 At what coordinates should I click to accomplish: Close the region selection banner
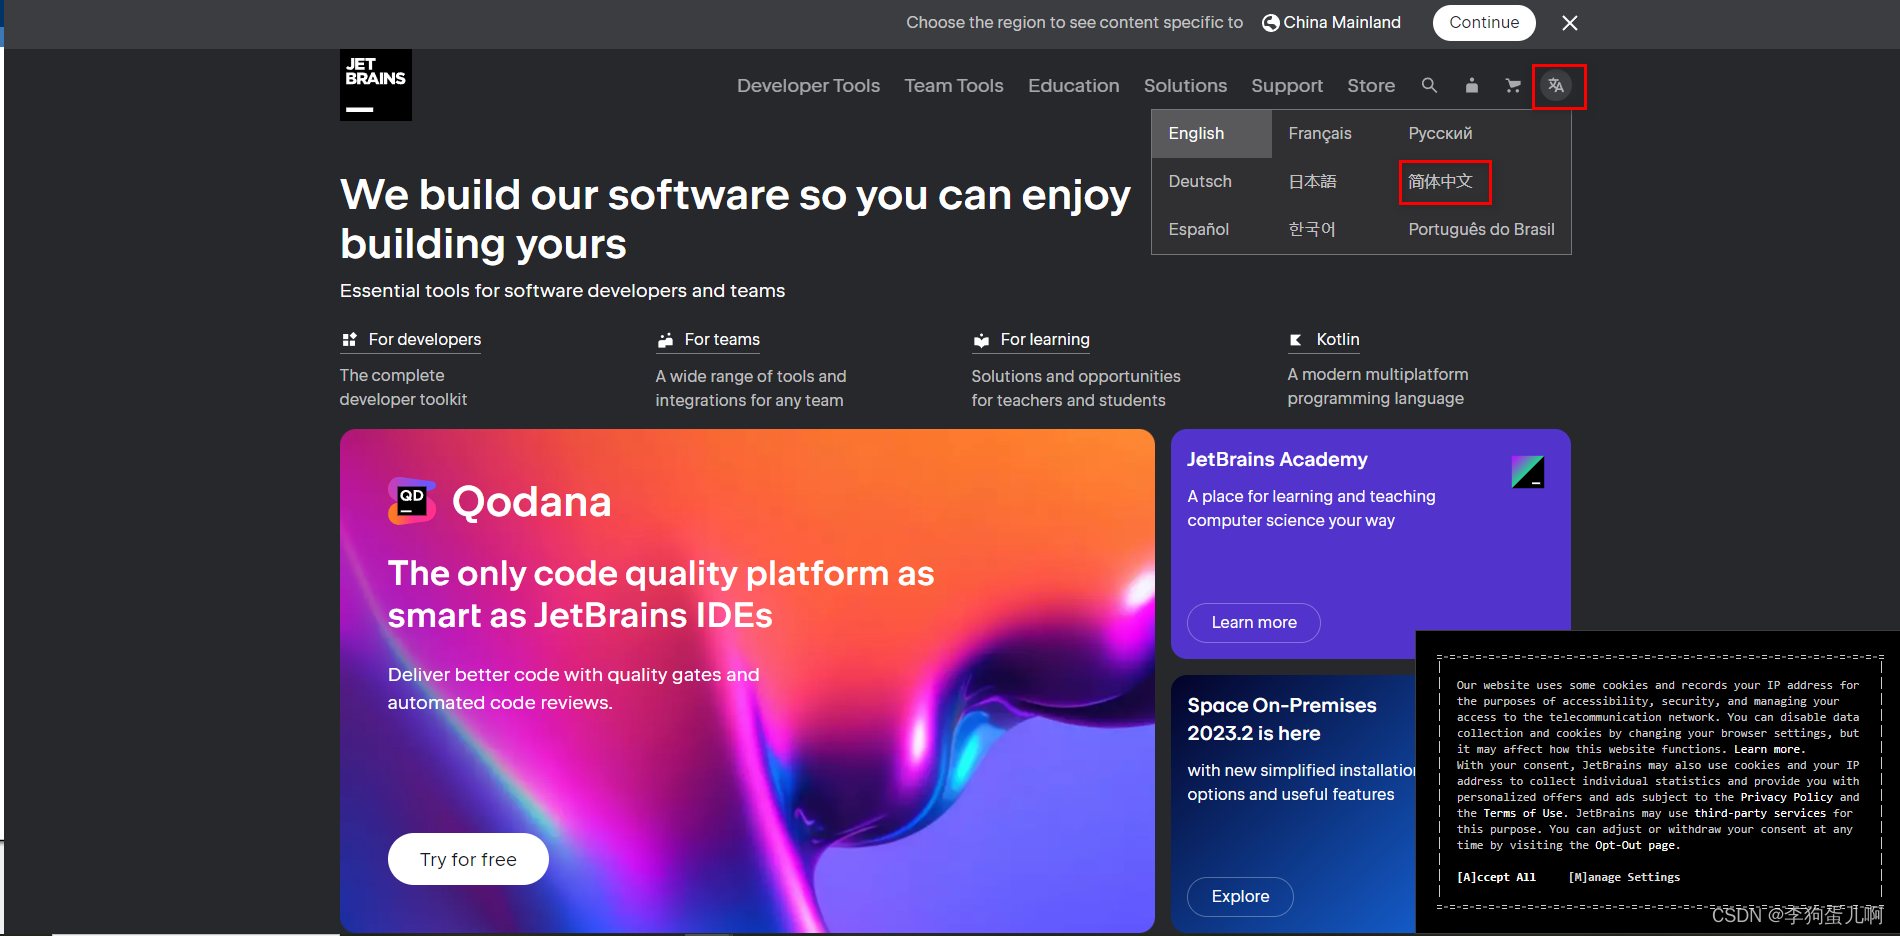tap(1570, 23)
